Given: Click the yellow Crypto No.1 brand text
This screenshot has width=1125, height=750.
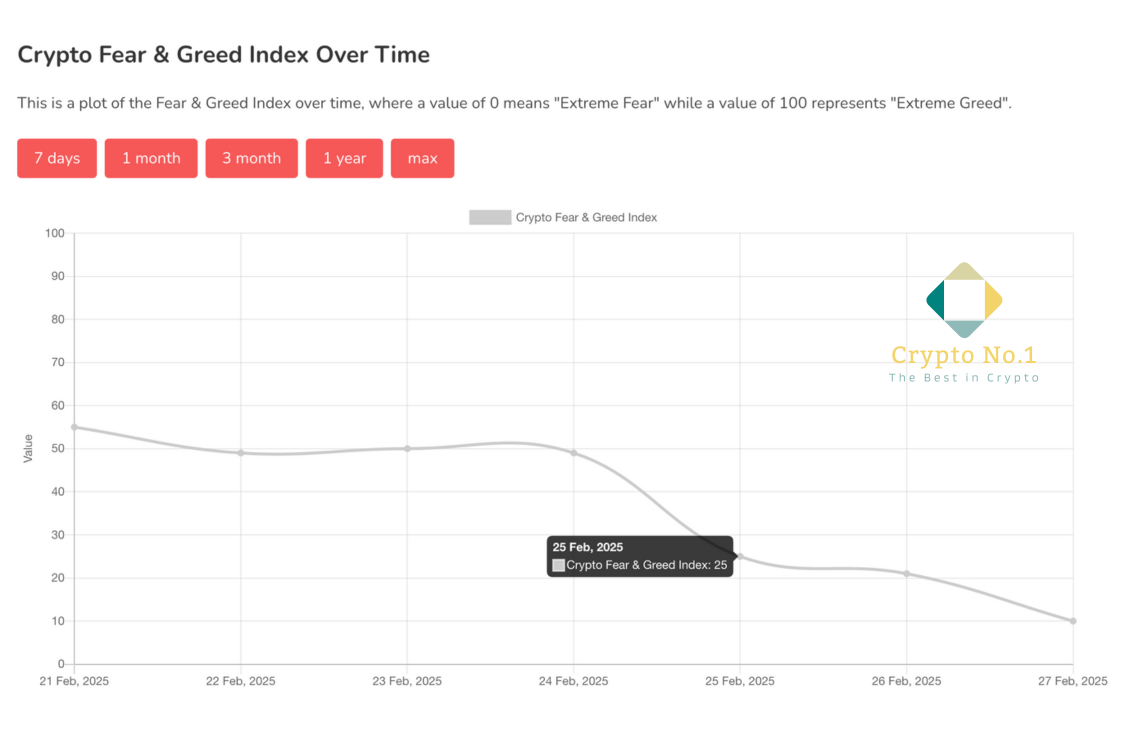Looking at the screenshot, I should tap(964, 355).
